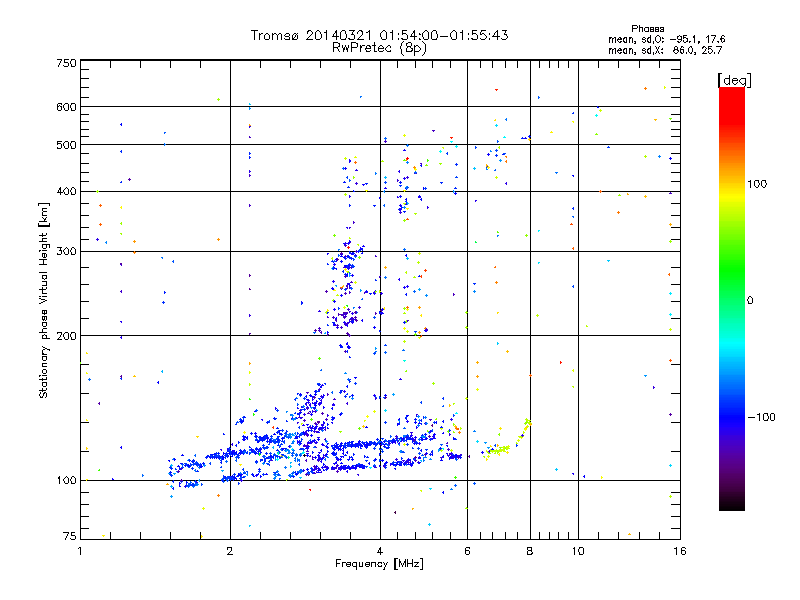The width and height of the screenshot is (800, 600).
Task: Click the y-axis tick '750'
Action: (x=66, y=63)
